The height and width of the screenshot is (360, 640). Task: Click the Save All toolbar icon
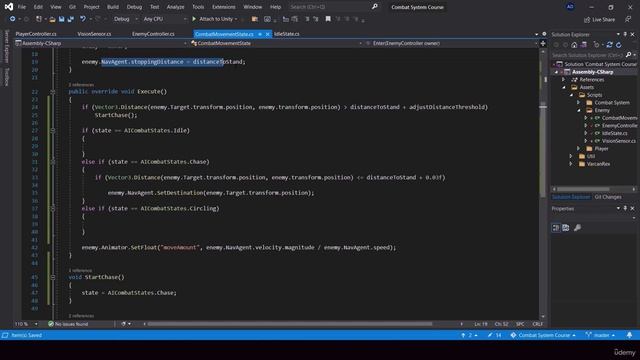pyautogui.click(x=71, y=19)
